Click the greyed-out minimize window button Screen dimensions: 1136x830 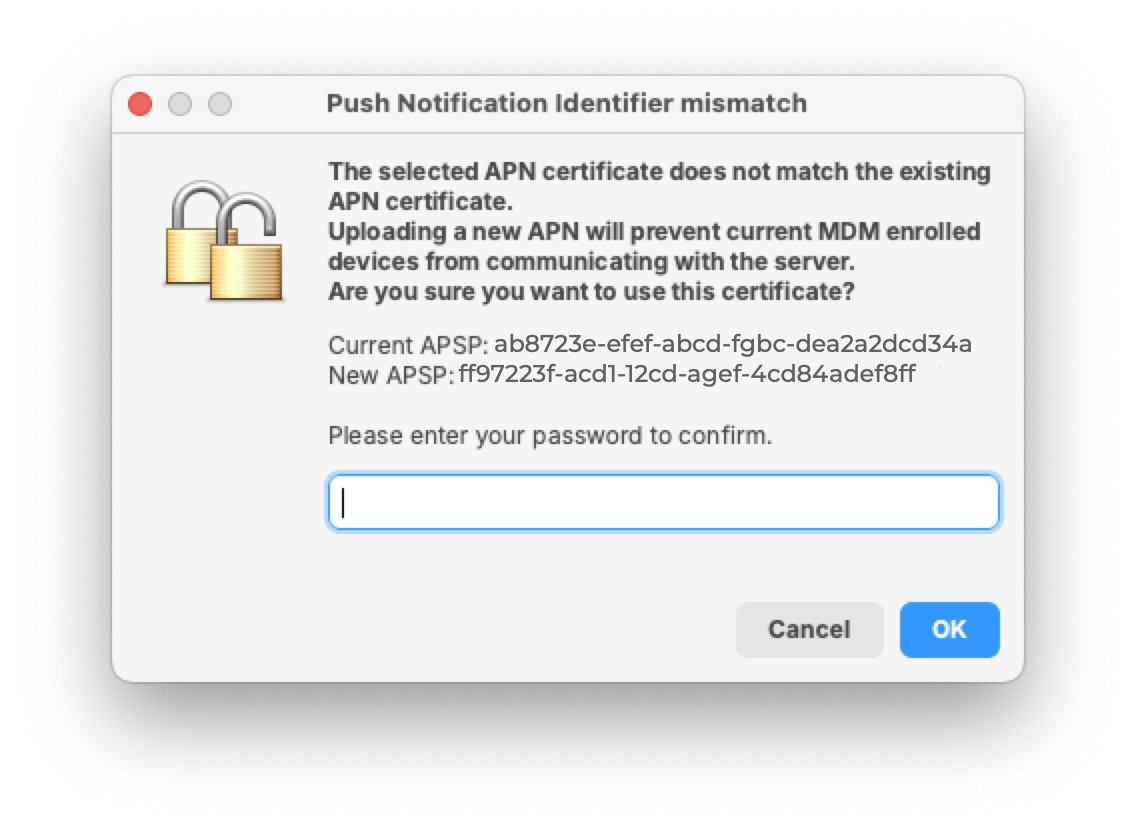pyautogui.click(x=180, y=104)
